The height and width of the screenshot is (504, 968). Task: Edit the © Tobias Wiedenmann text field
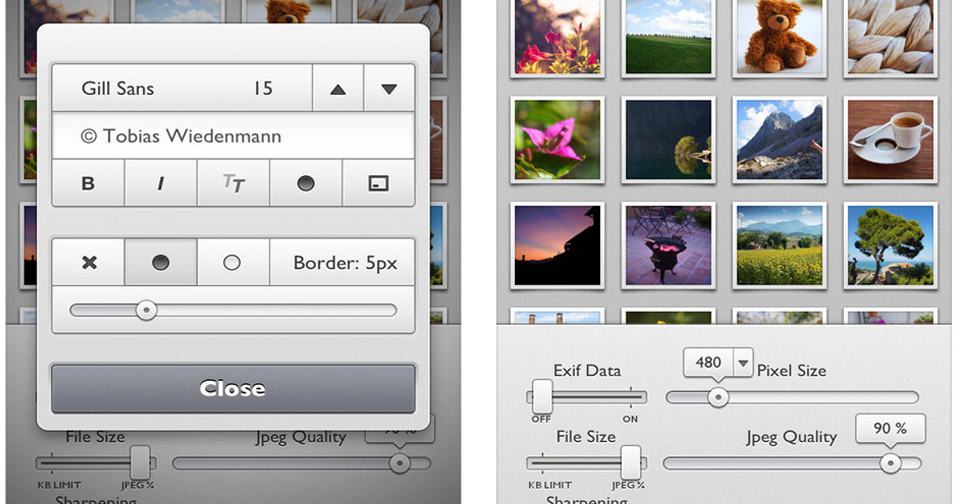[233, 137]
